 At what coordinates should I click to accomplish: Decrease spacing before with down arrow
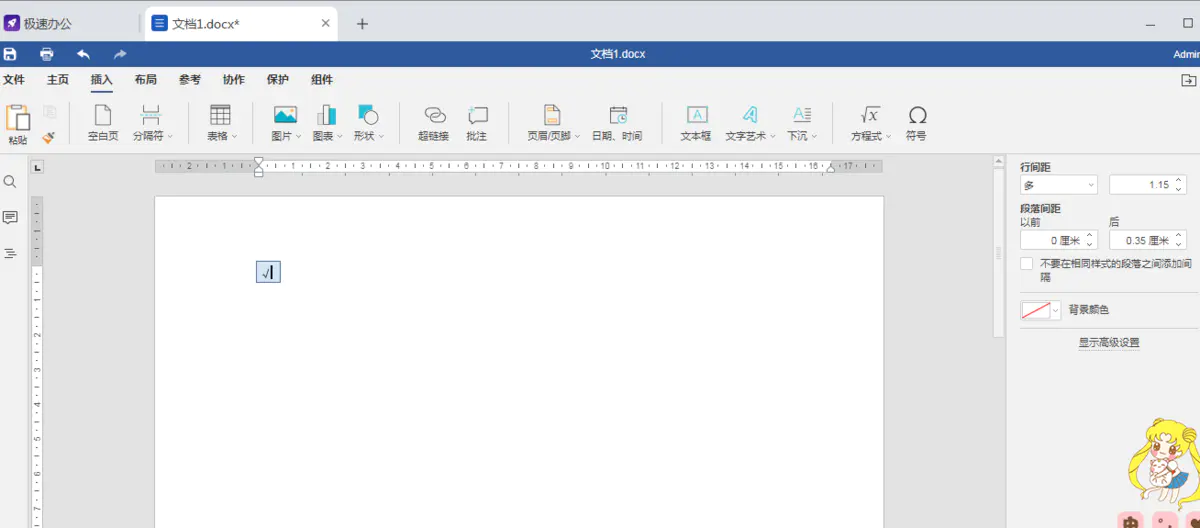pos(1091,245)
